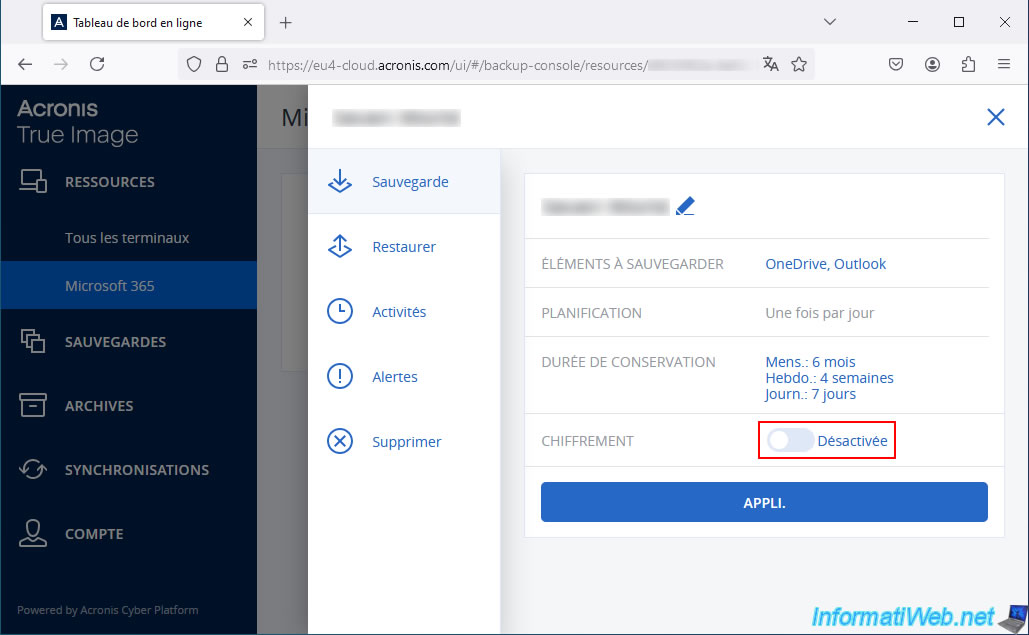The width and height of the screenshot is (1029, 635).
Task: Click the ARCHIVES box icon
Action: click(x=33, y=405)
